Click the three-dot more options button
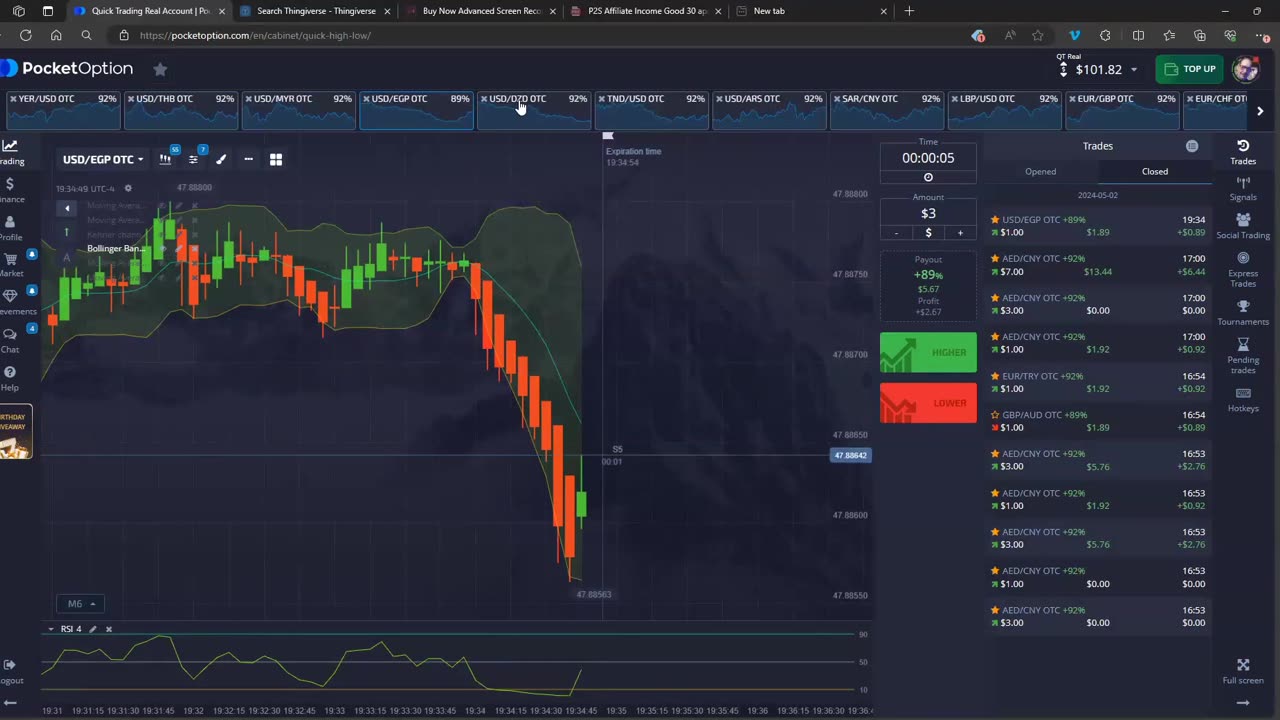This screenshot has width=1280, height=720. [248, 159]
